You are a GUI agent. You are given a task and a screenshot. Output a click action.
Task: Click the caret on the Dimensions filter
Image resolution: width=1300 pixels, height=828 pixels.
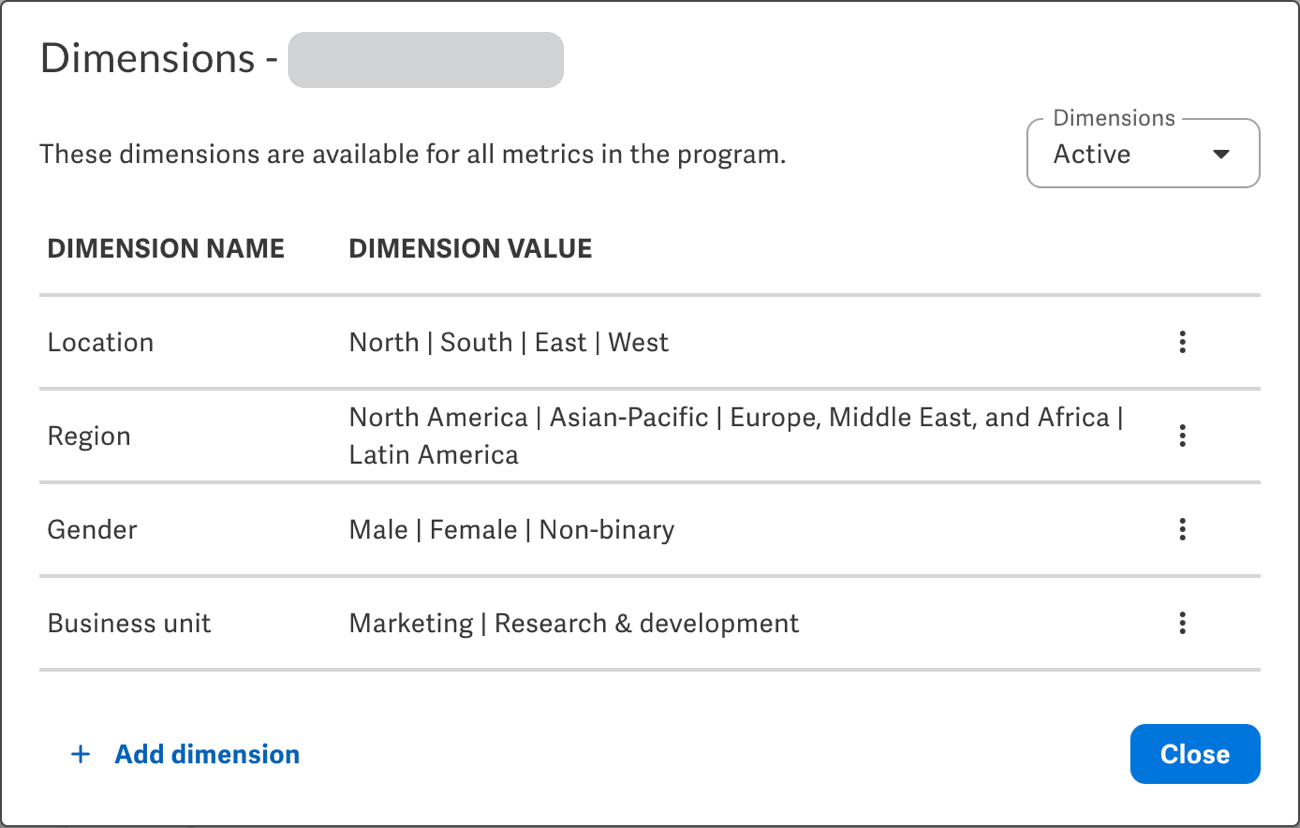tap(1221, 155)
